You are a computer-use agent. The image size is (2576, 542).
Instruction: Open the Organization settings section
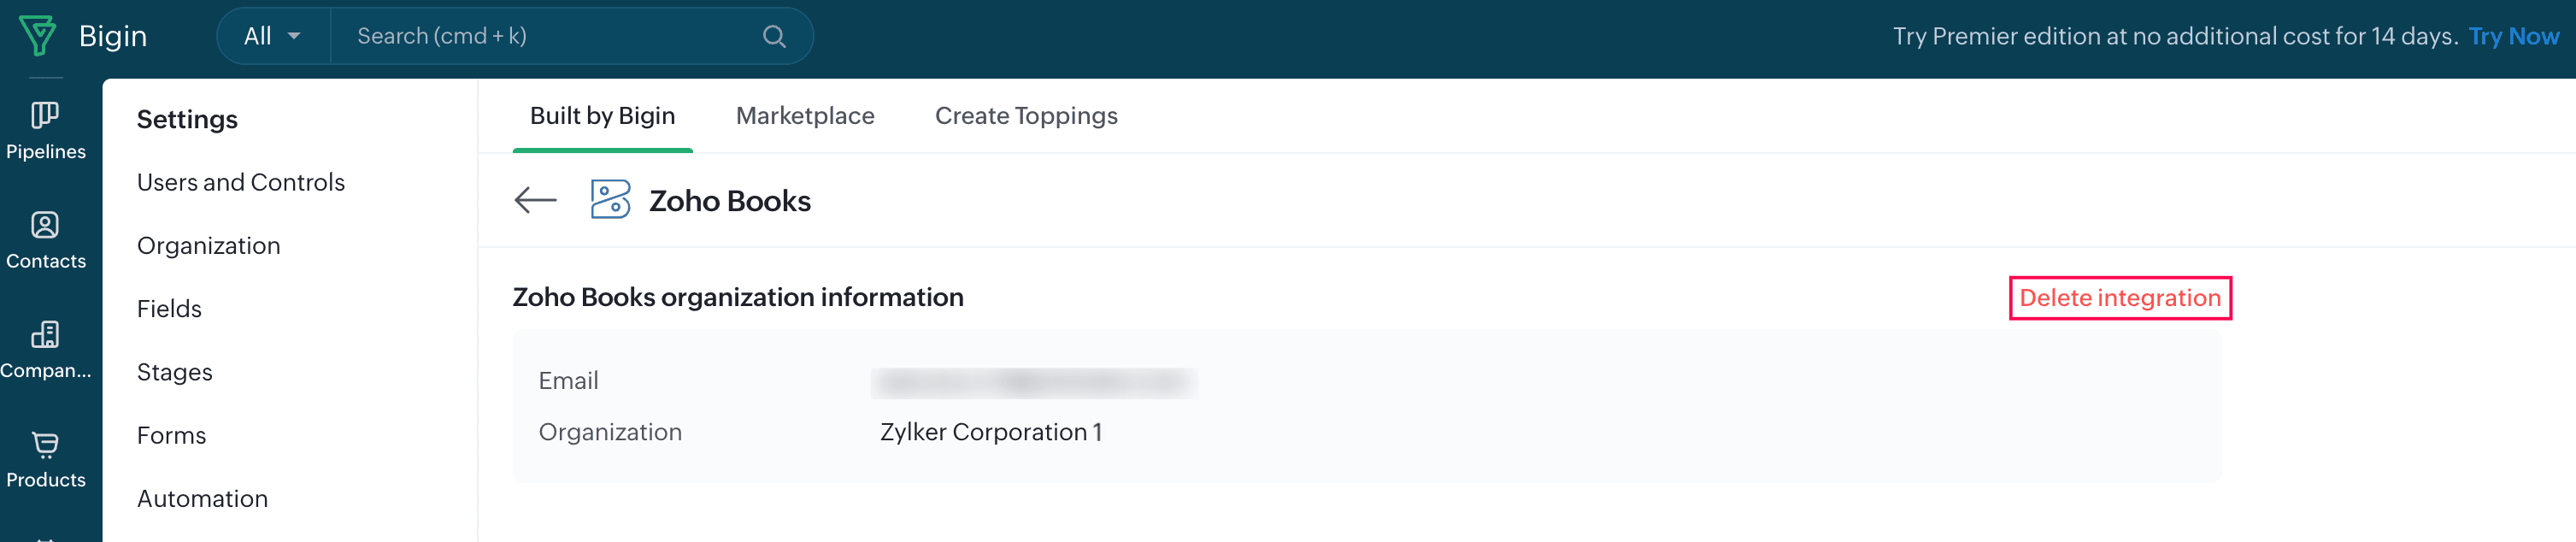tap(208, 245)
